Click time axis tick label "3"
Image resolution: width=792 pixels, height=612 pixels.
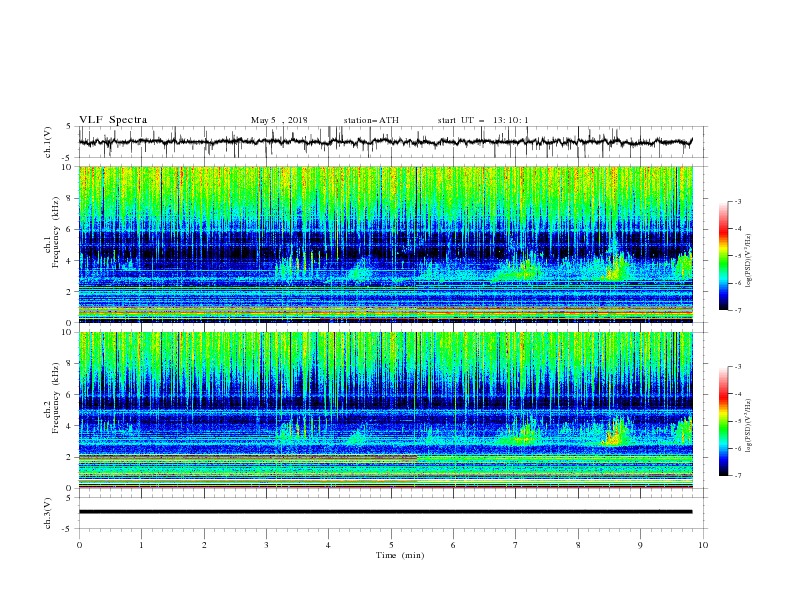(266, 545)
